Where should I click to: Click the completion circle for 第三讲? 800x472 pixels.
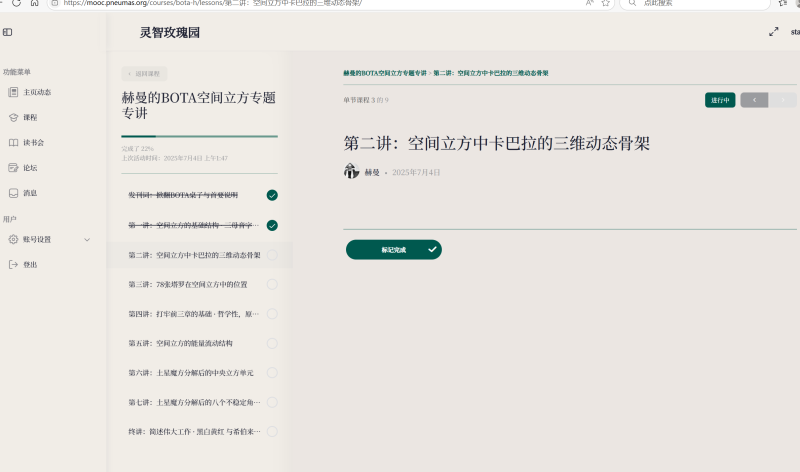click(x=272, y=284)
